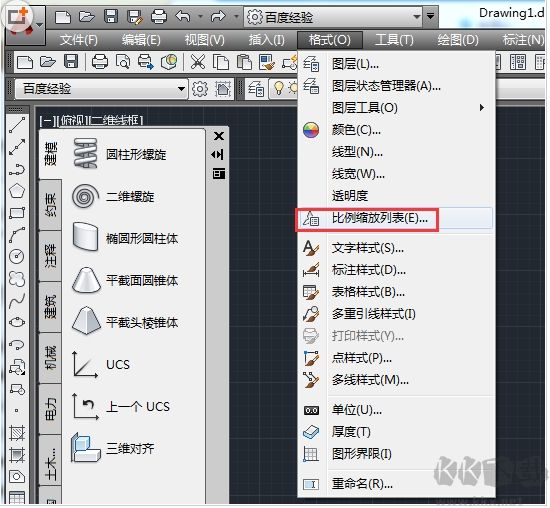Open the 绘图(D) menu
The image size is (550, 508).
click(x=458, y=40)
